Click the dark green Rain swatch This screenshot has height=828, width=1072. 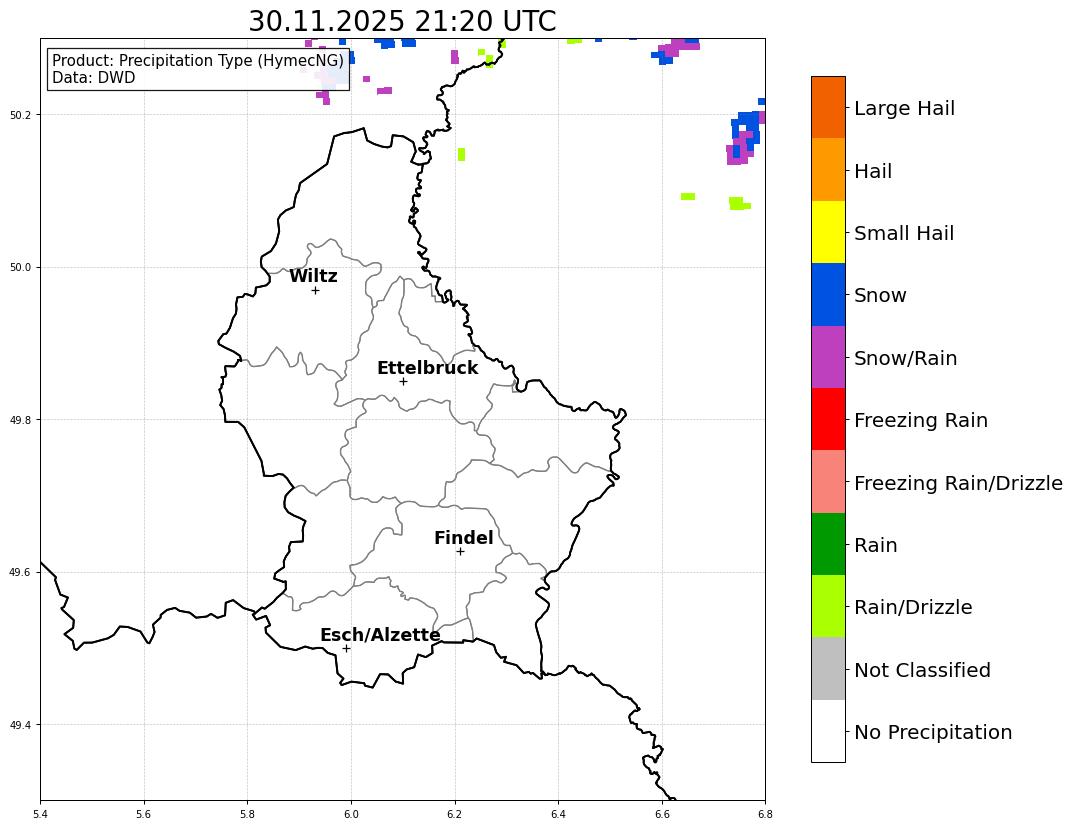828,544
